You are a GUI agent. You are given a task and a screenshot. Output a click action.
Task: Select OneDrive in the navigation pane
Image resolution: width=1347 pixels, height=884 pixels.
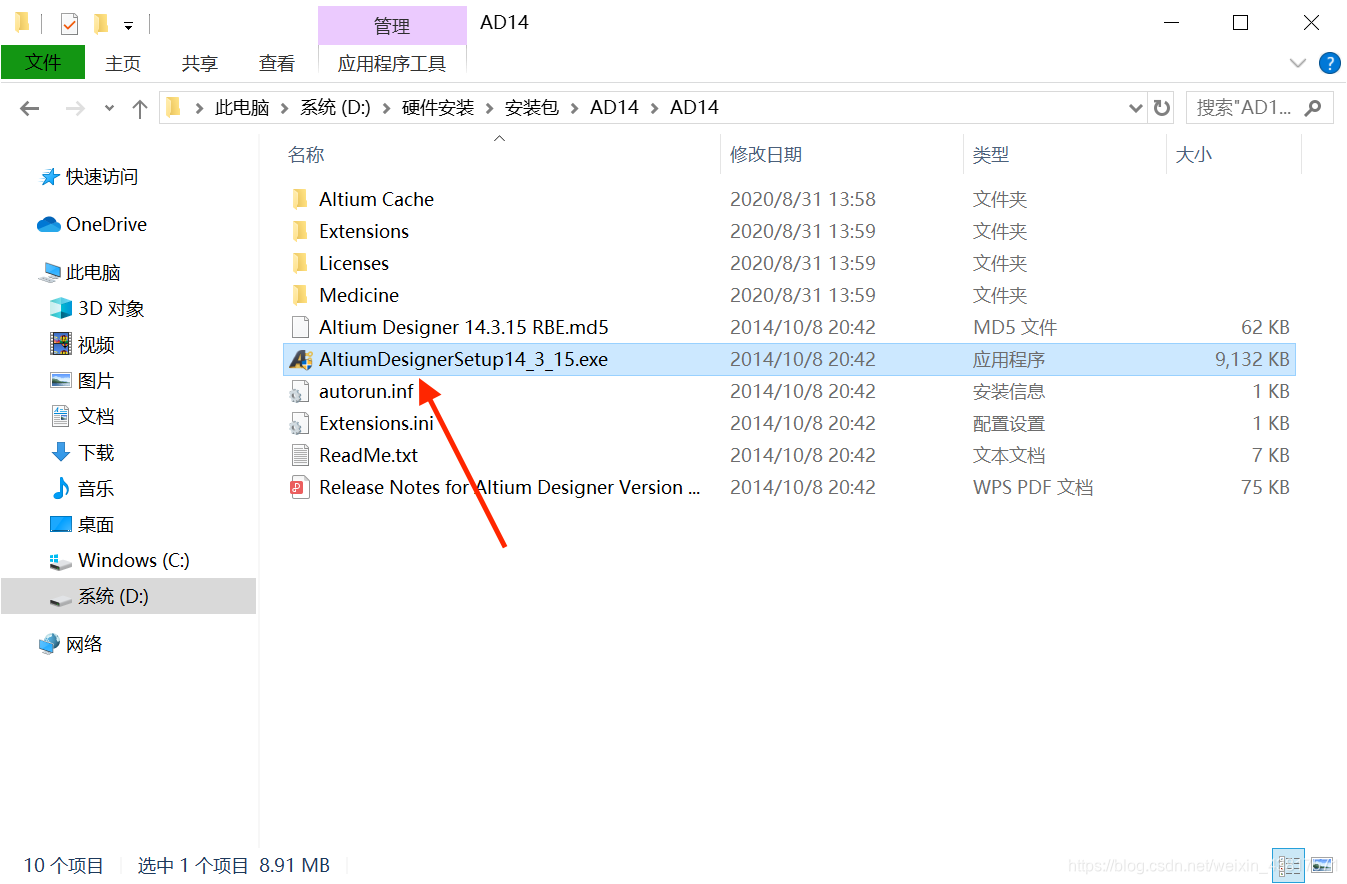106,224
